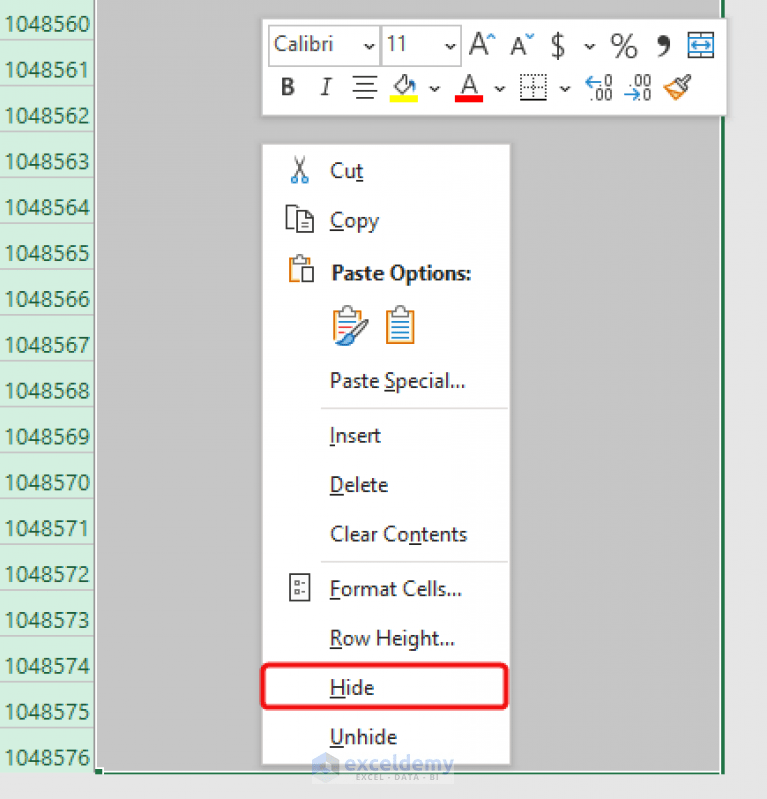The width and height of the screenshot is (767, 799).
Task: Toggle Italic formatting
Action: click(x=326, y=87)
